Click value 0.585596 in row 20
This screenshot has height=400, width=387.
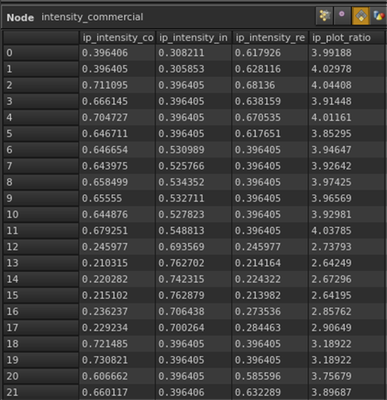[x=258, y=376]
